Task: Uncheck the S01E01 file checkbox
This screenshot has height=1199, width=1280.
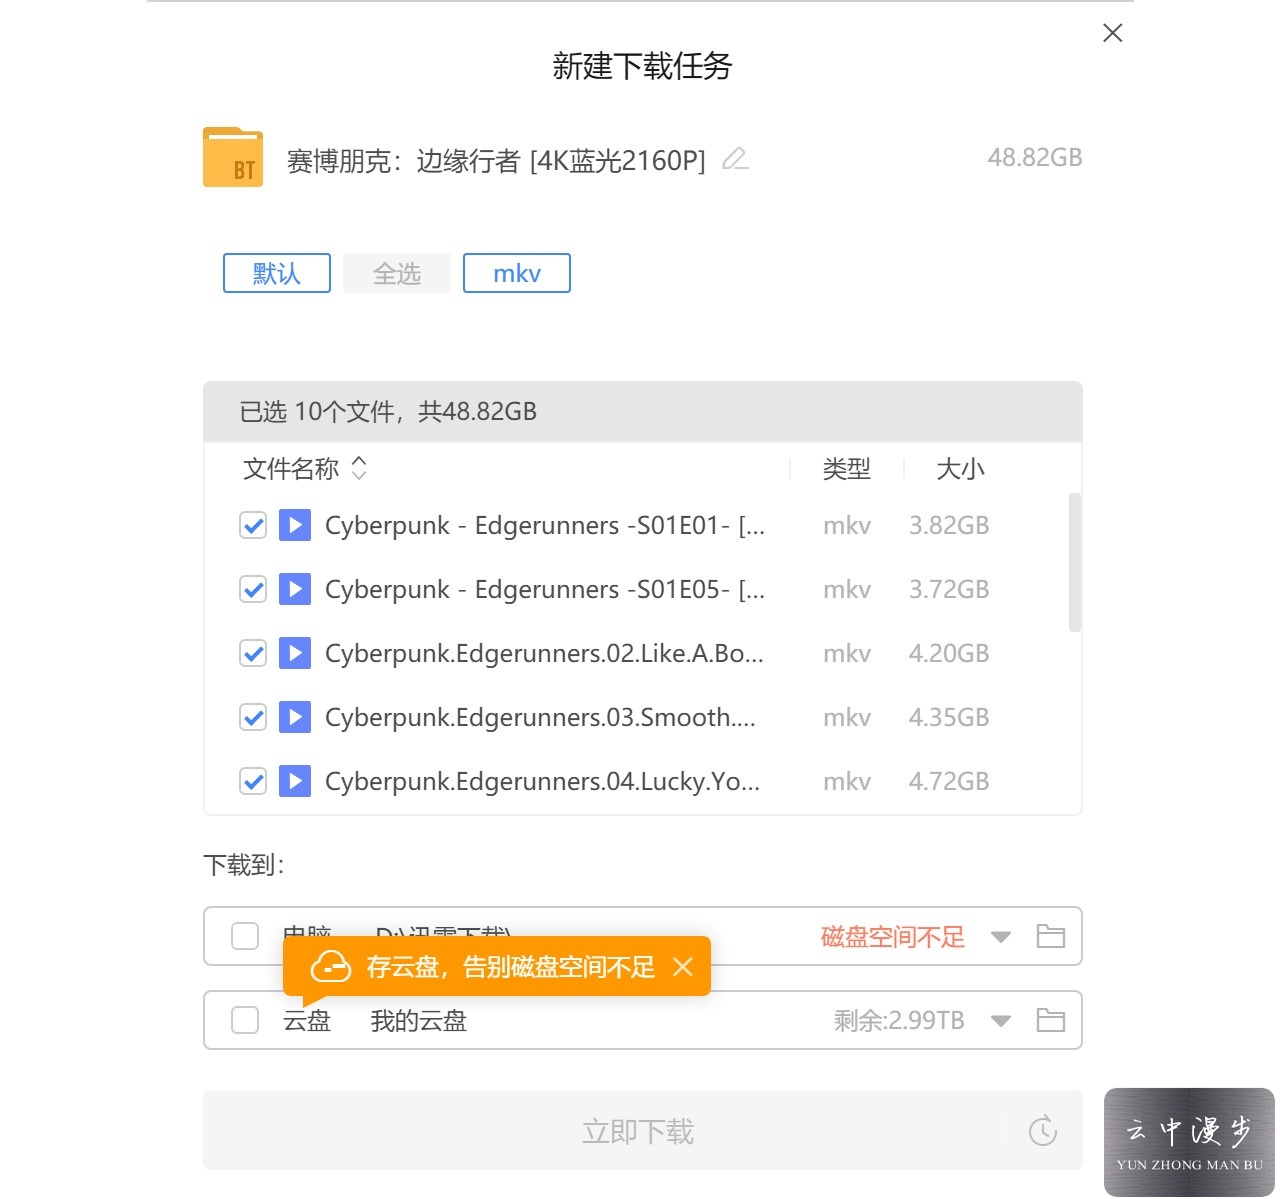Action: click(253, 526)
